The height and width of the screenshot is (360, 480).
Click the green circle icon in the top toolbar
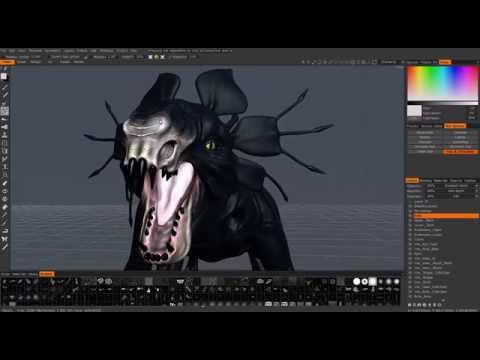pos(156,57)
